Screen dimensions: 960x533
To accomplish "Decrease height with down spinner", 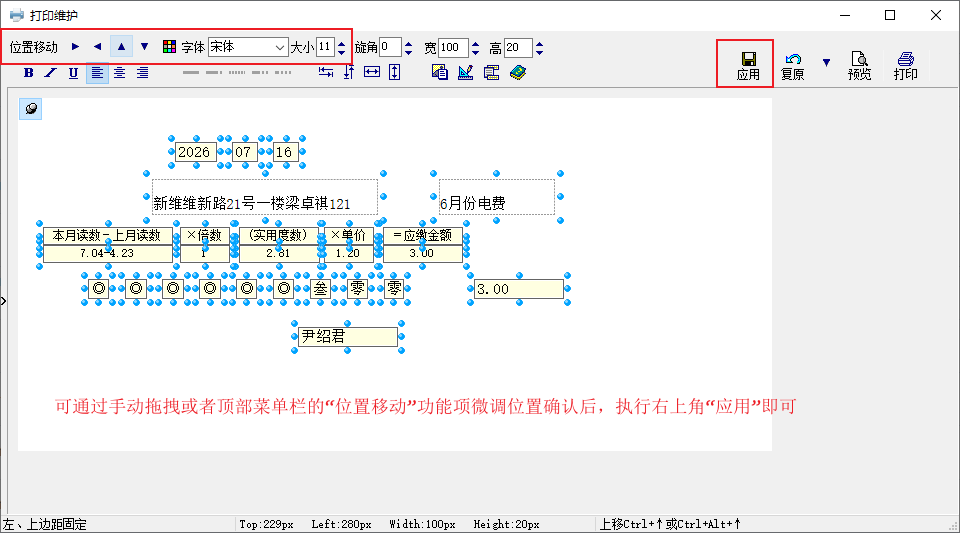I will pyautogui.click(x=539, y=52).
